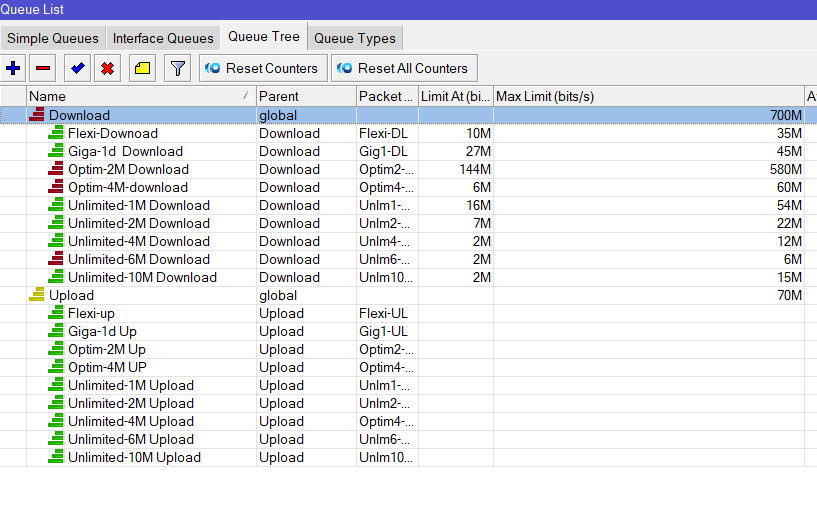Click the Unlimited-4M Download queue icon
Viewport: 817px width, 531px height.
56,241
